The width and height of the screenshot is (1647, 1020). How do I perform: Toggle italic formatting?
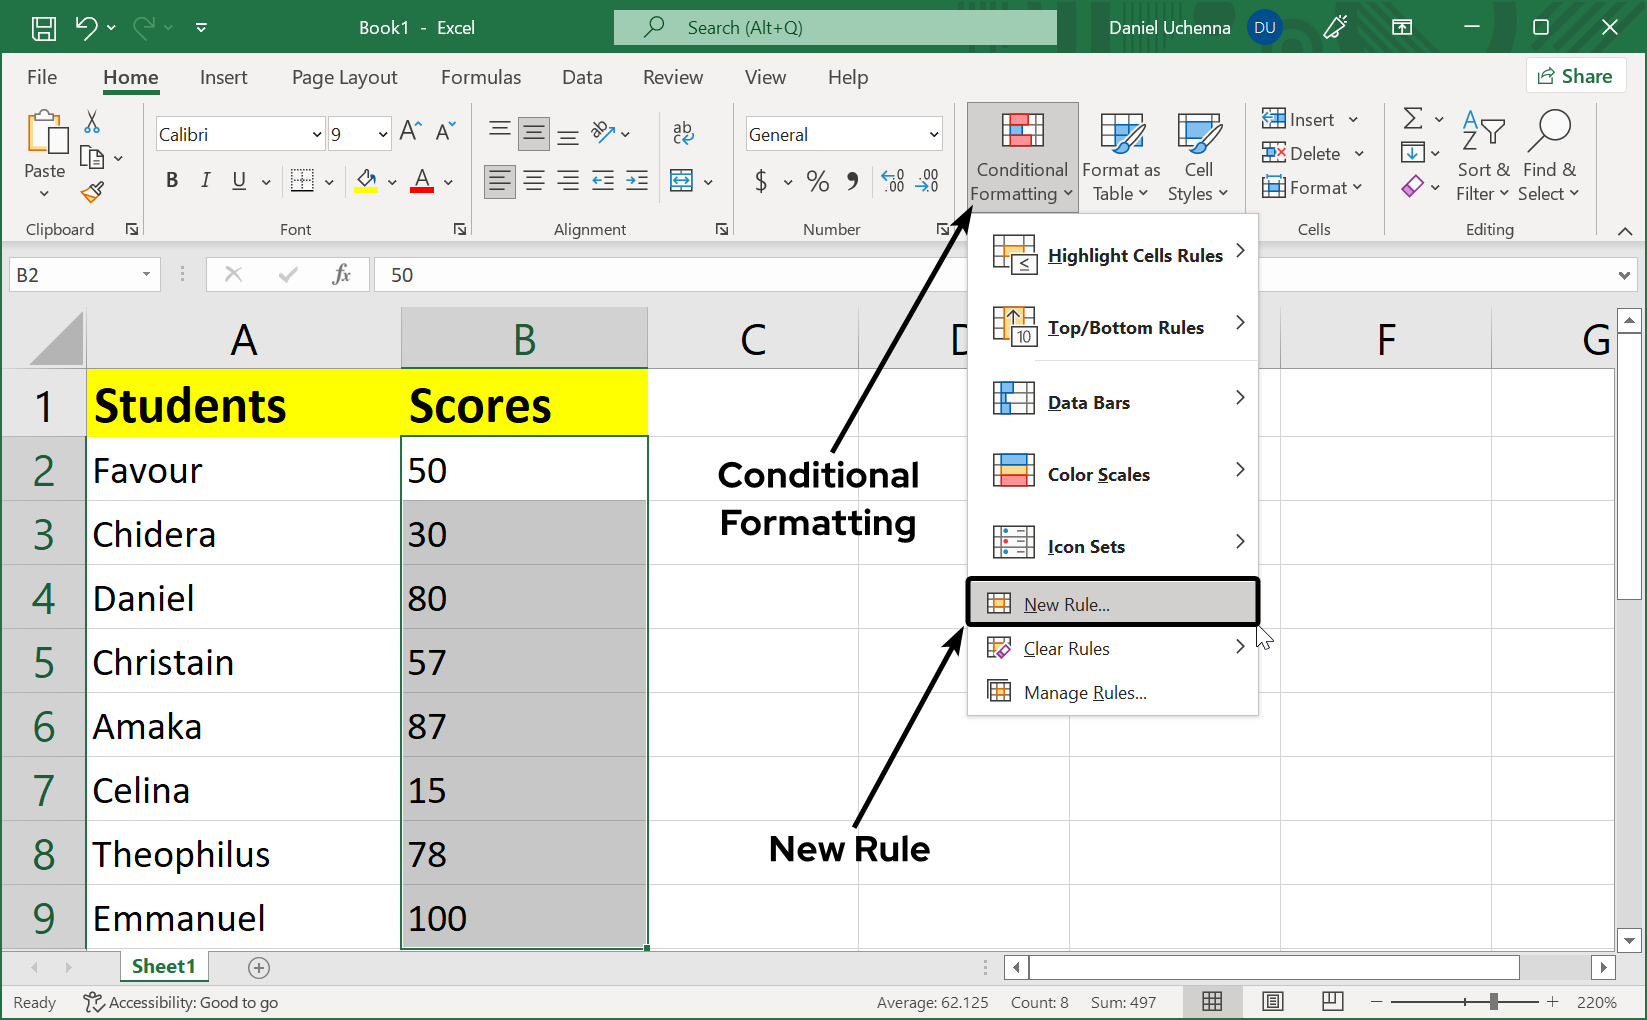pyautogui.click(x=205, y=181)
